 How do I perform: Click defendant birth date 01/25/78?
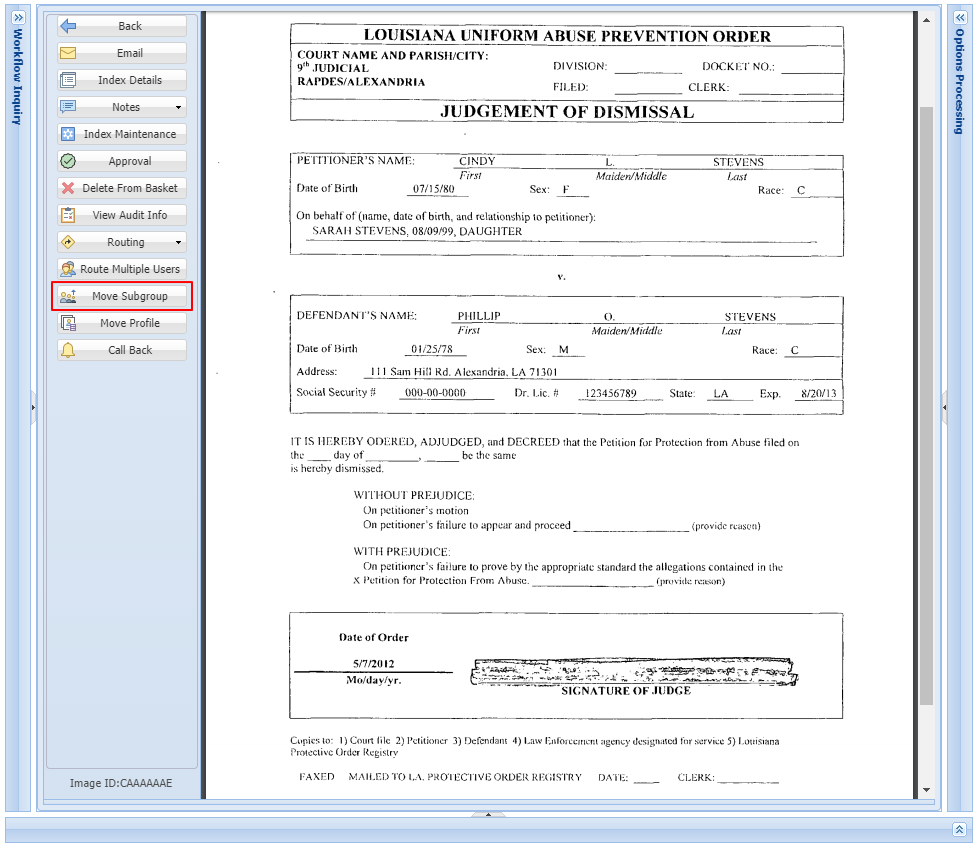point(432,349)
